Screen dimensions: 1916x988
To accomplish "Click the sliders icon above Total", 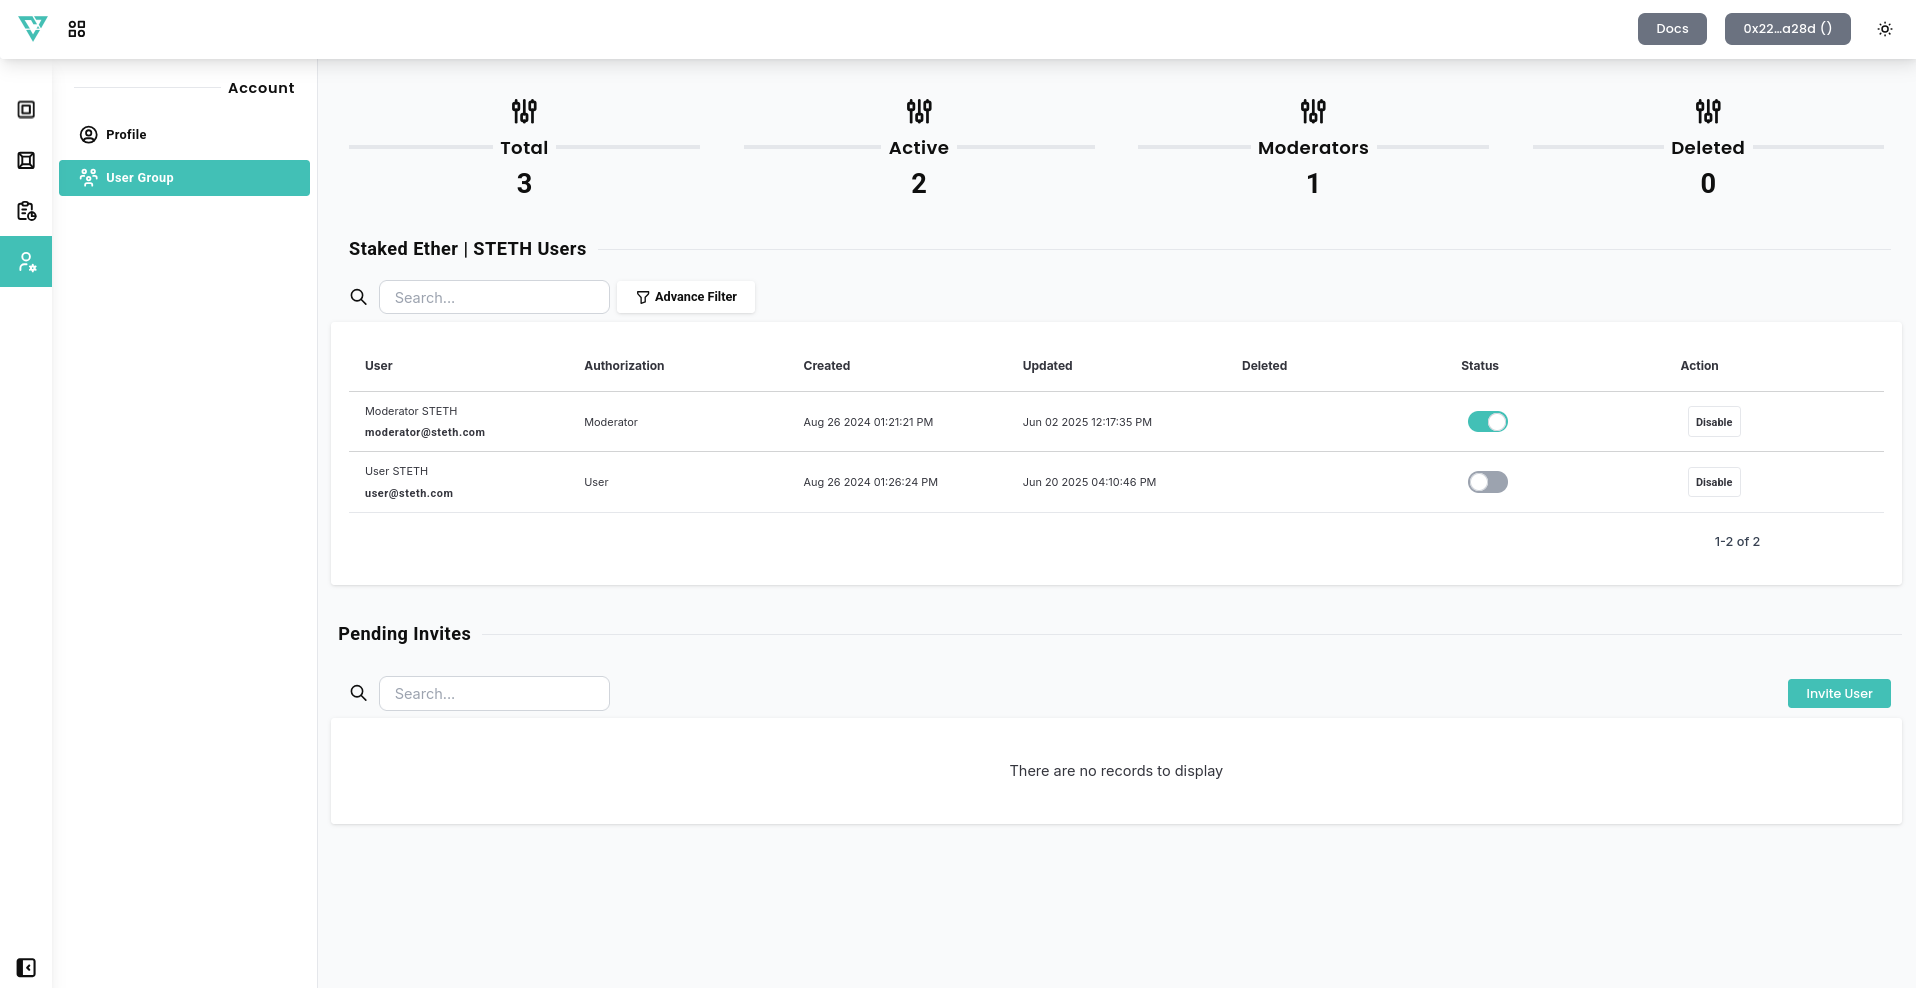I will click(524, 111).
